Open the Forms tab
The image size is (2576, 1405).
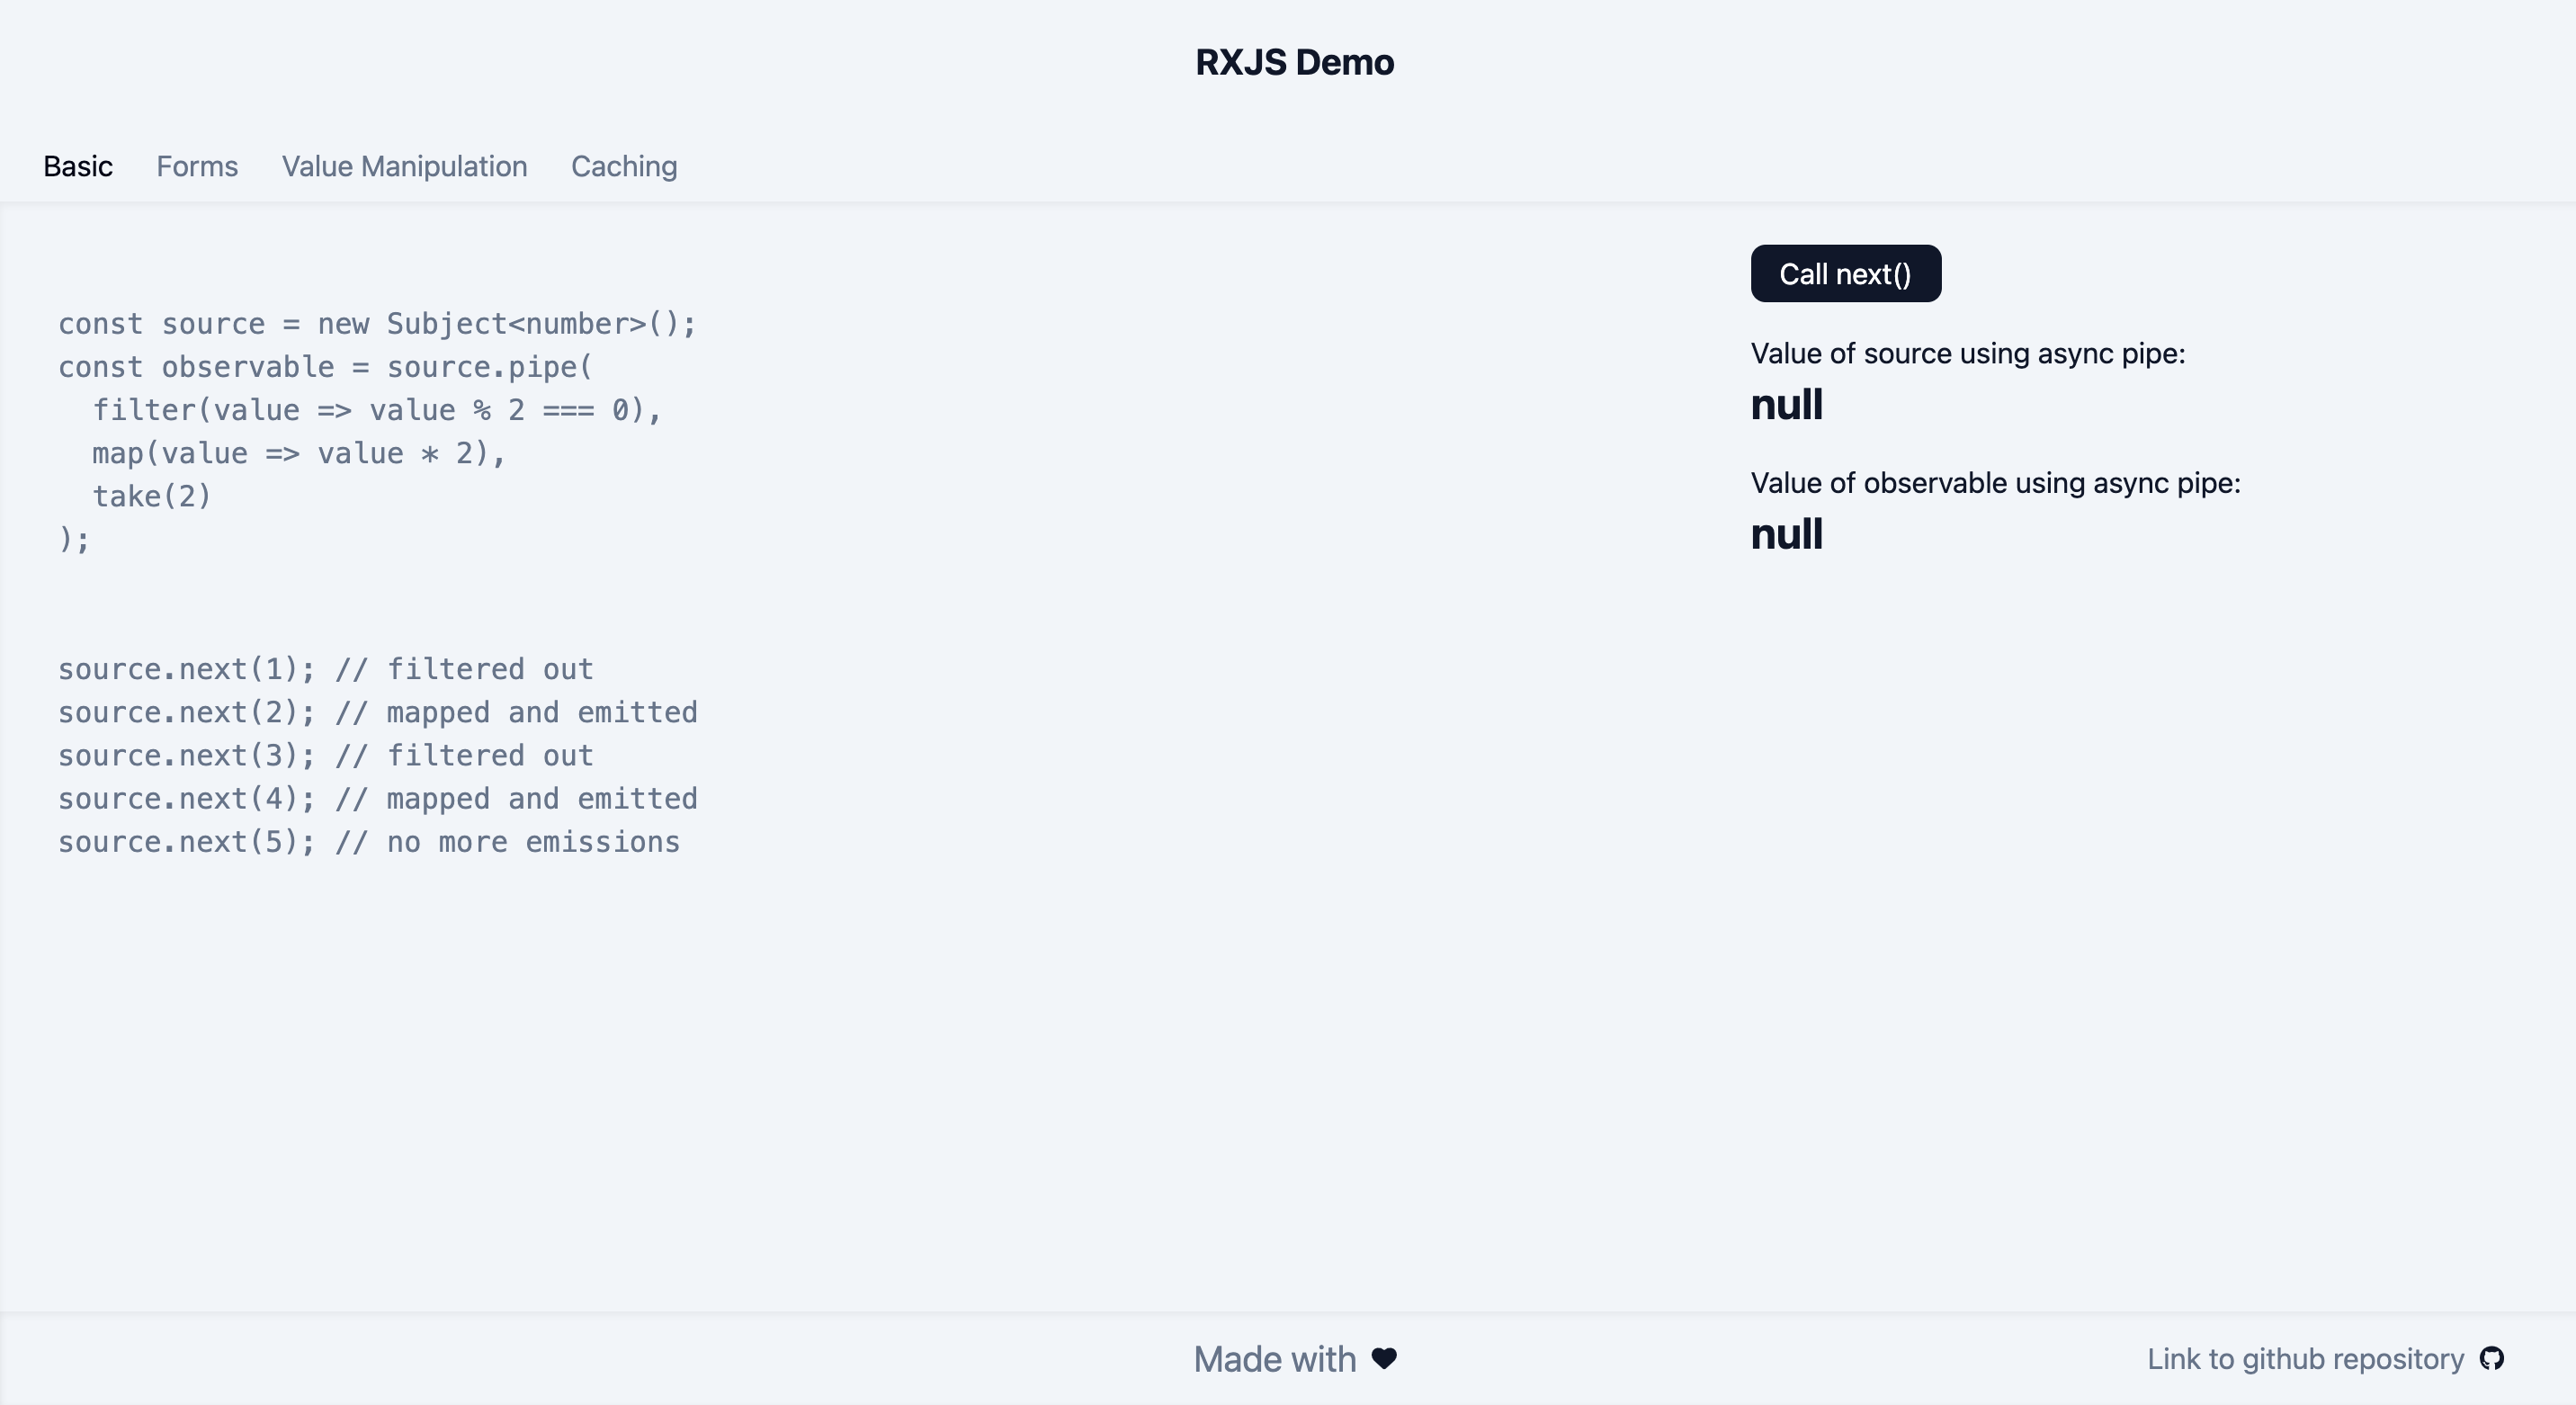[x=197, y=166]
